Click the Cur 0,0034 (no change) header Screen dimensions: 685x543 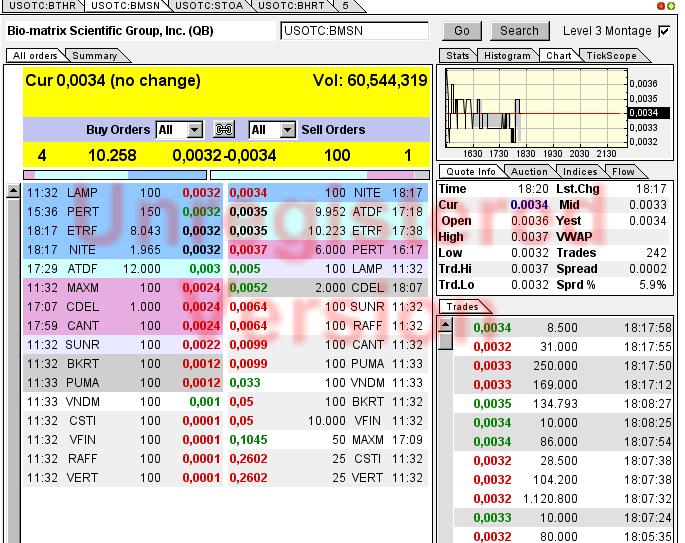pyautogui.click(x=113, y=81)
